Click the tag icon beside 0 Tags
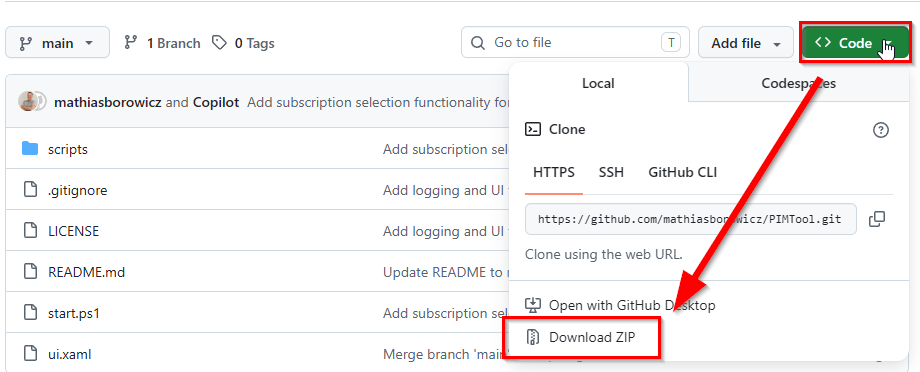The width and height of the screenshot is (920, 372). pos(219,43)
